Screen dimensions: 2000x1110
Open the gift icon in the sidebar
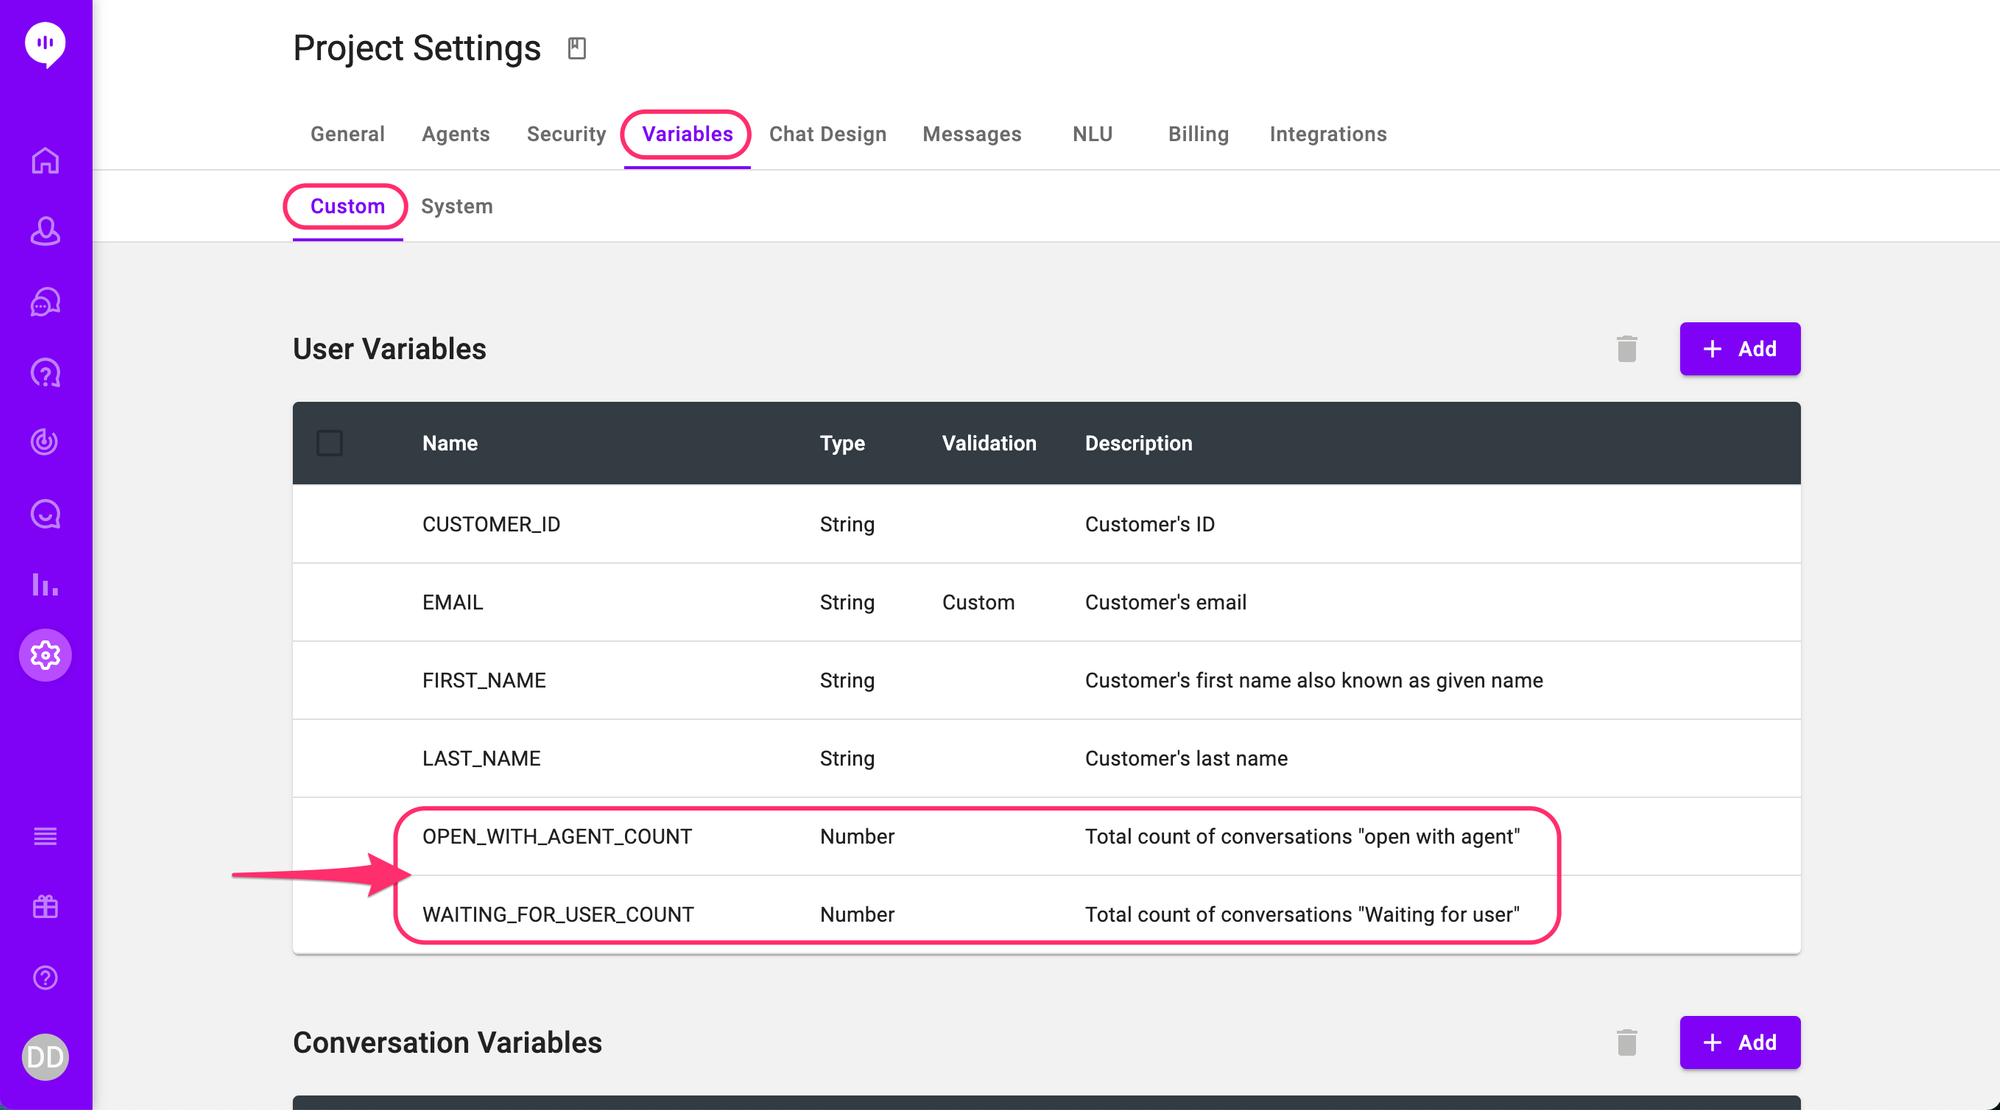tap(45, 907)
